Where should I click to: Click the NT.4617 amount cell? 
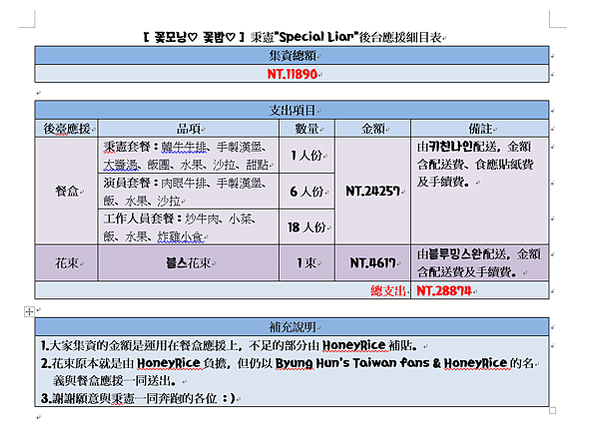[x=373, y=263]
